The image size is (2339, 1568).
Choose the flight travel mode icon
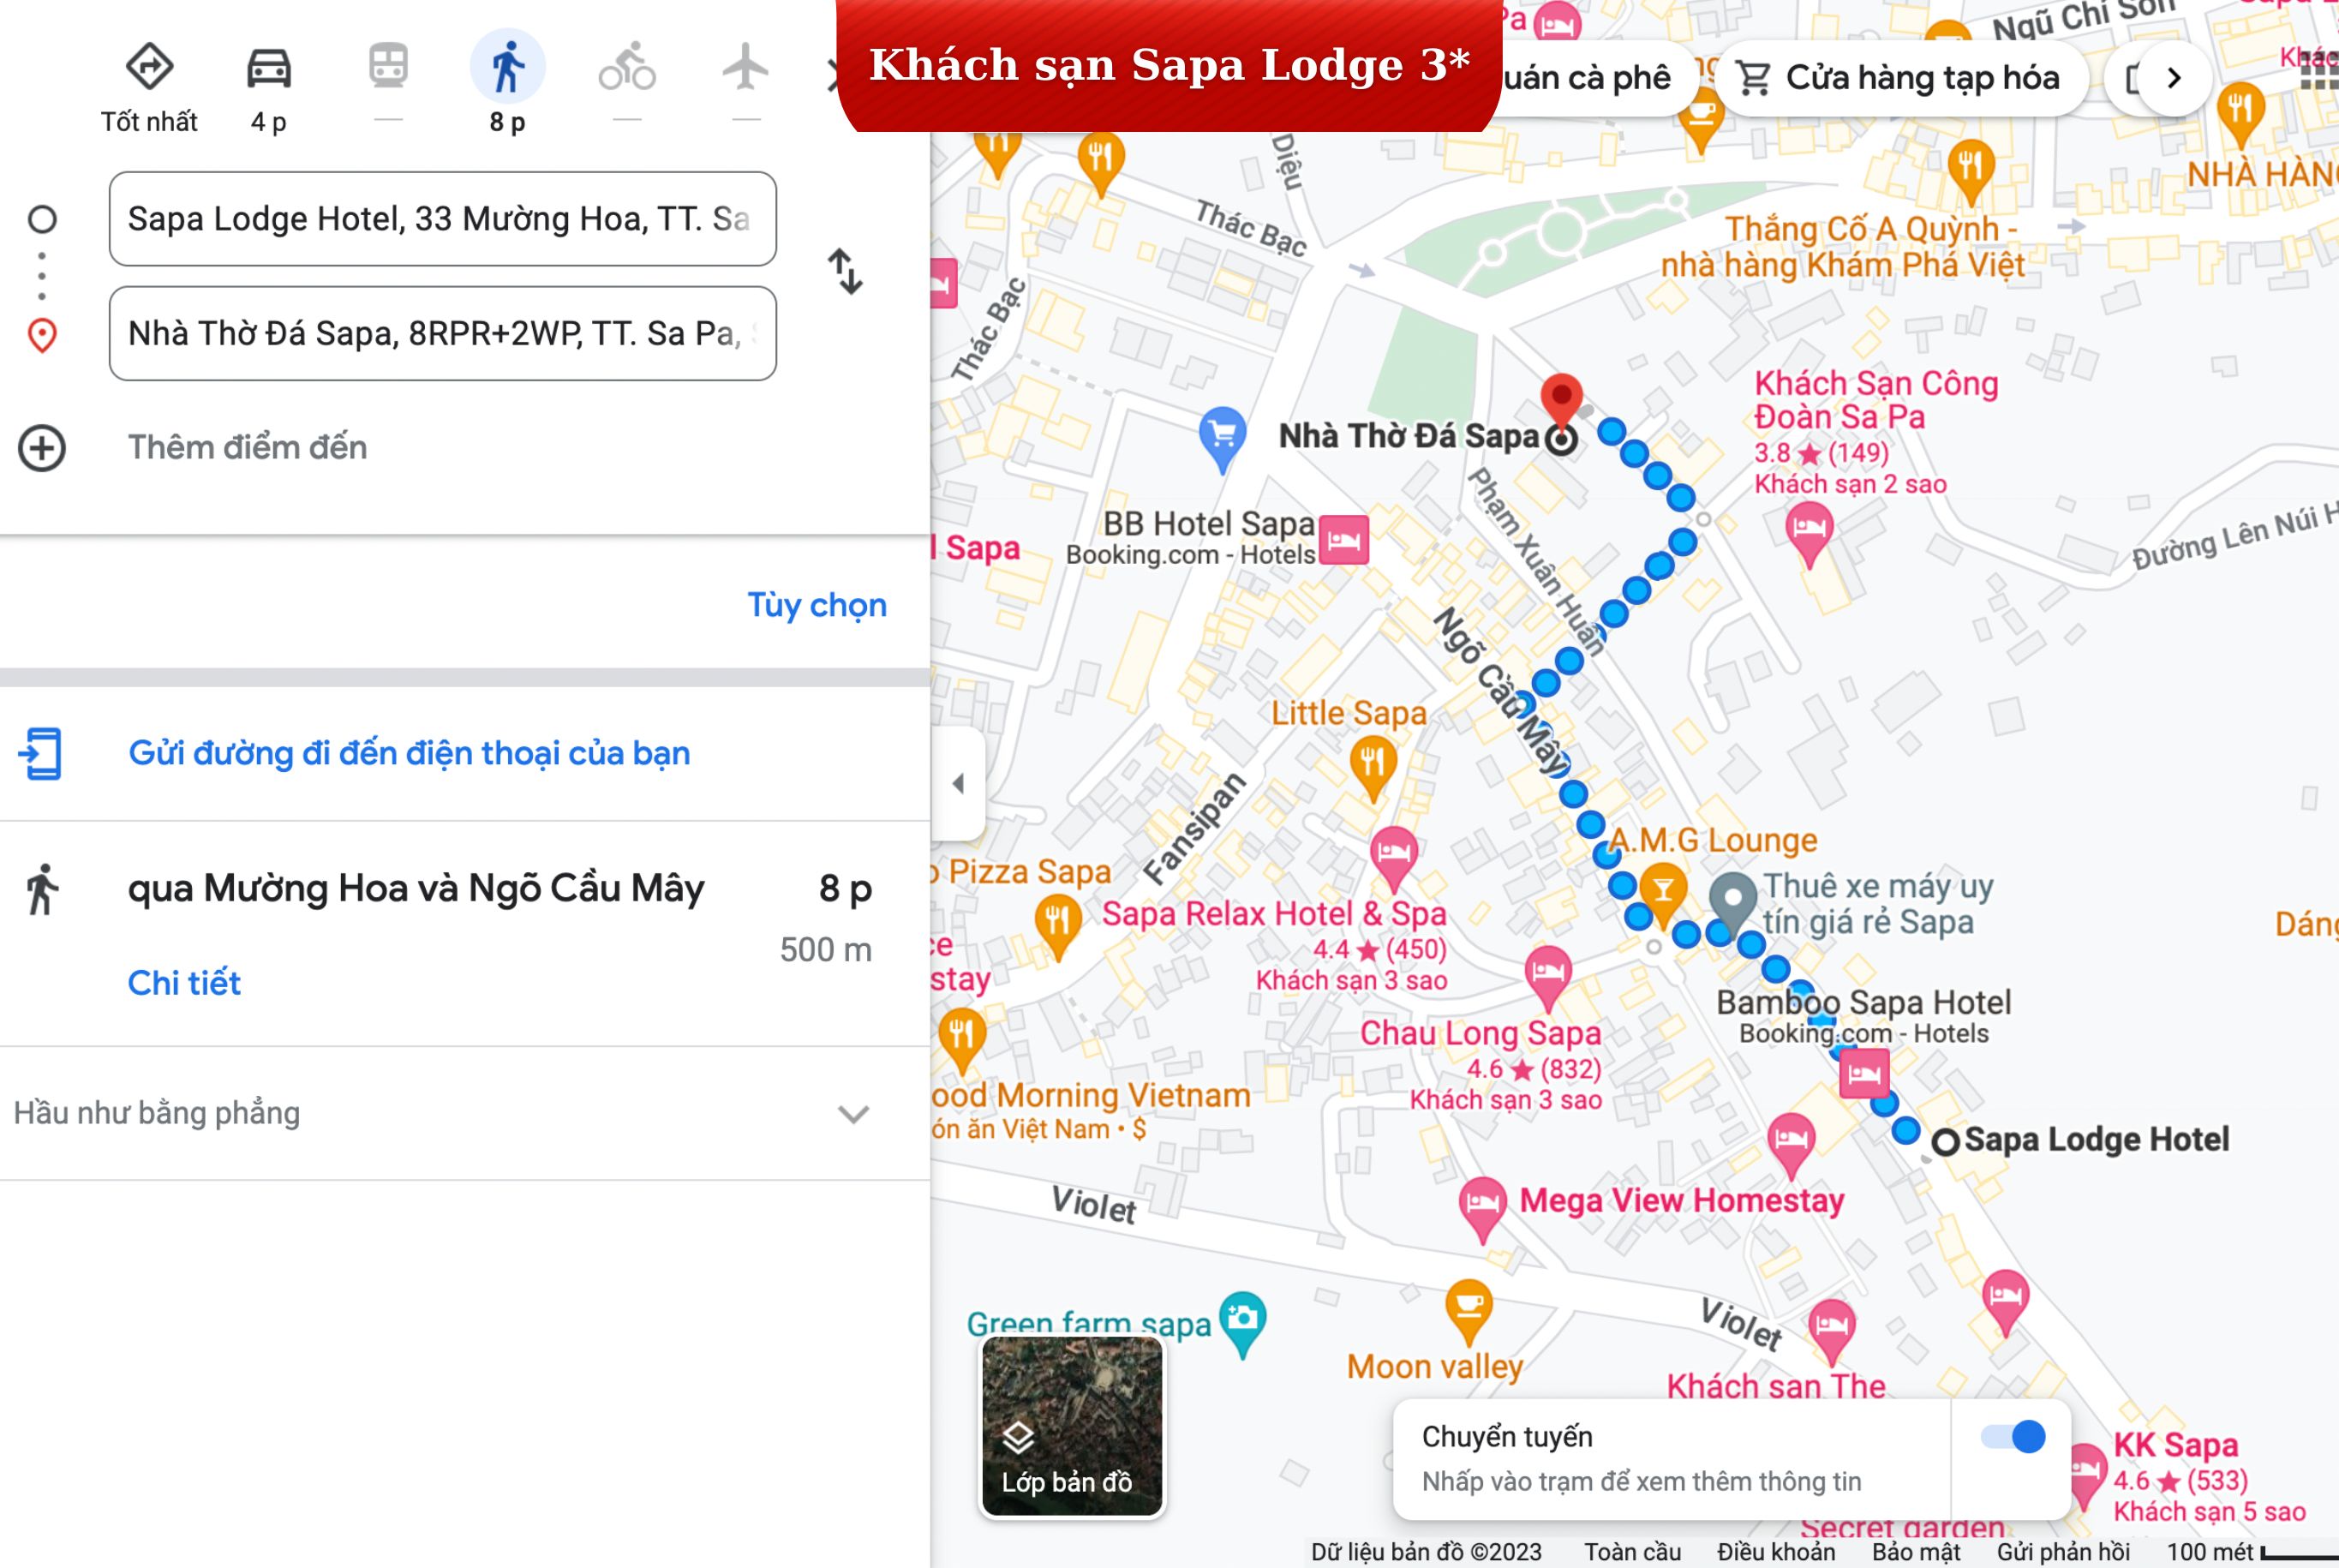click(x=746, y=67)
